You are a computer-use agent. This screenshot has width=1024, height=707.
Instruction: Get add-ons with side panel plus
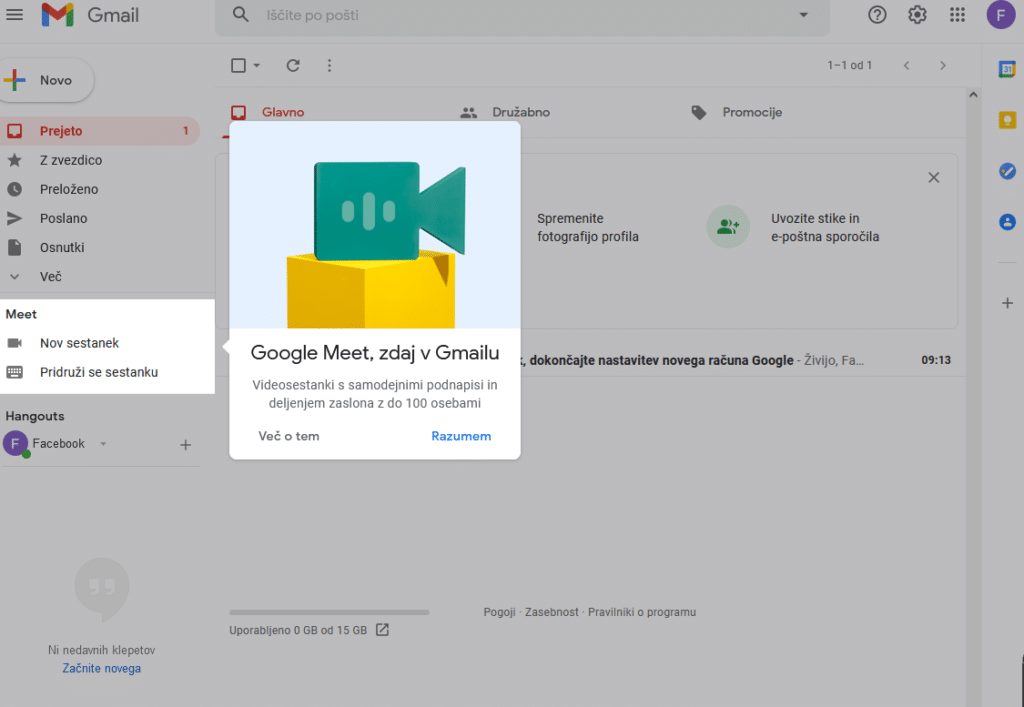[1007, 303]
